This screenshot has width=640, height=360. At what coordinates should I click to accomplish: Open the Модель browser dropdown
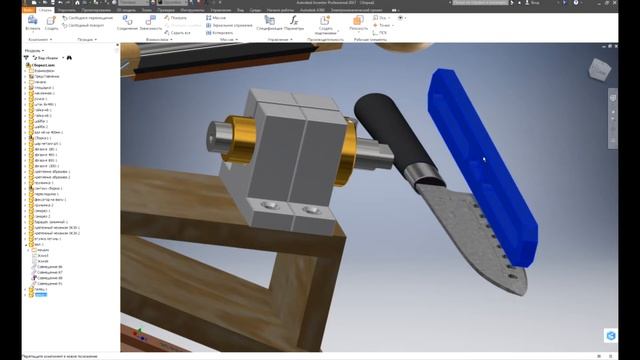click(x=34, y=51)
